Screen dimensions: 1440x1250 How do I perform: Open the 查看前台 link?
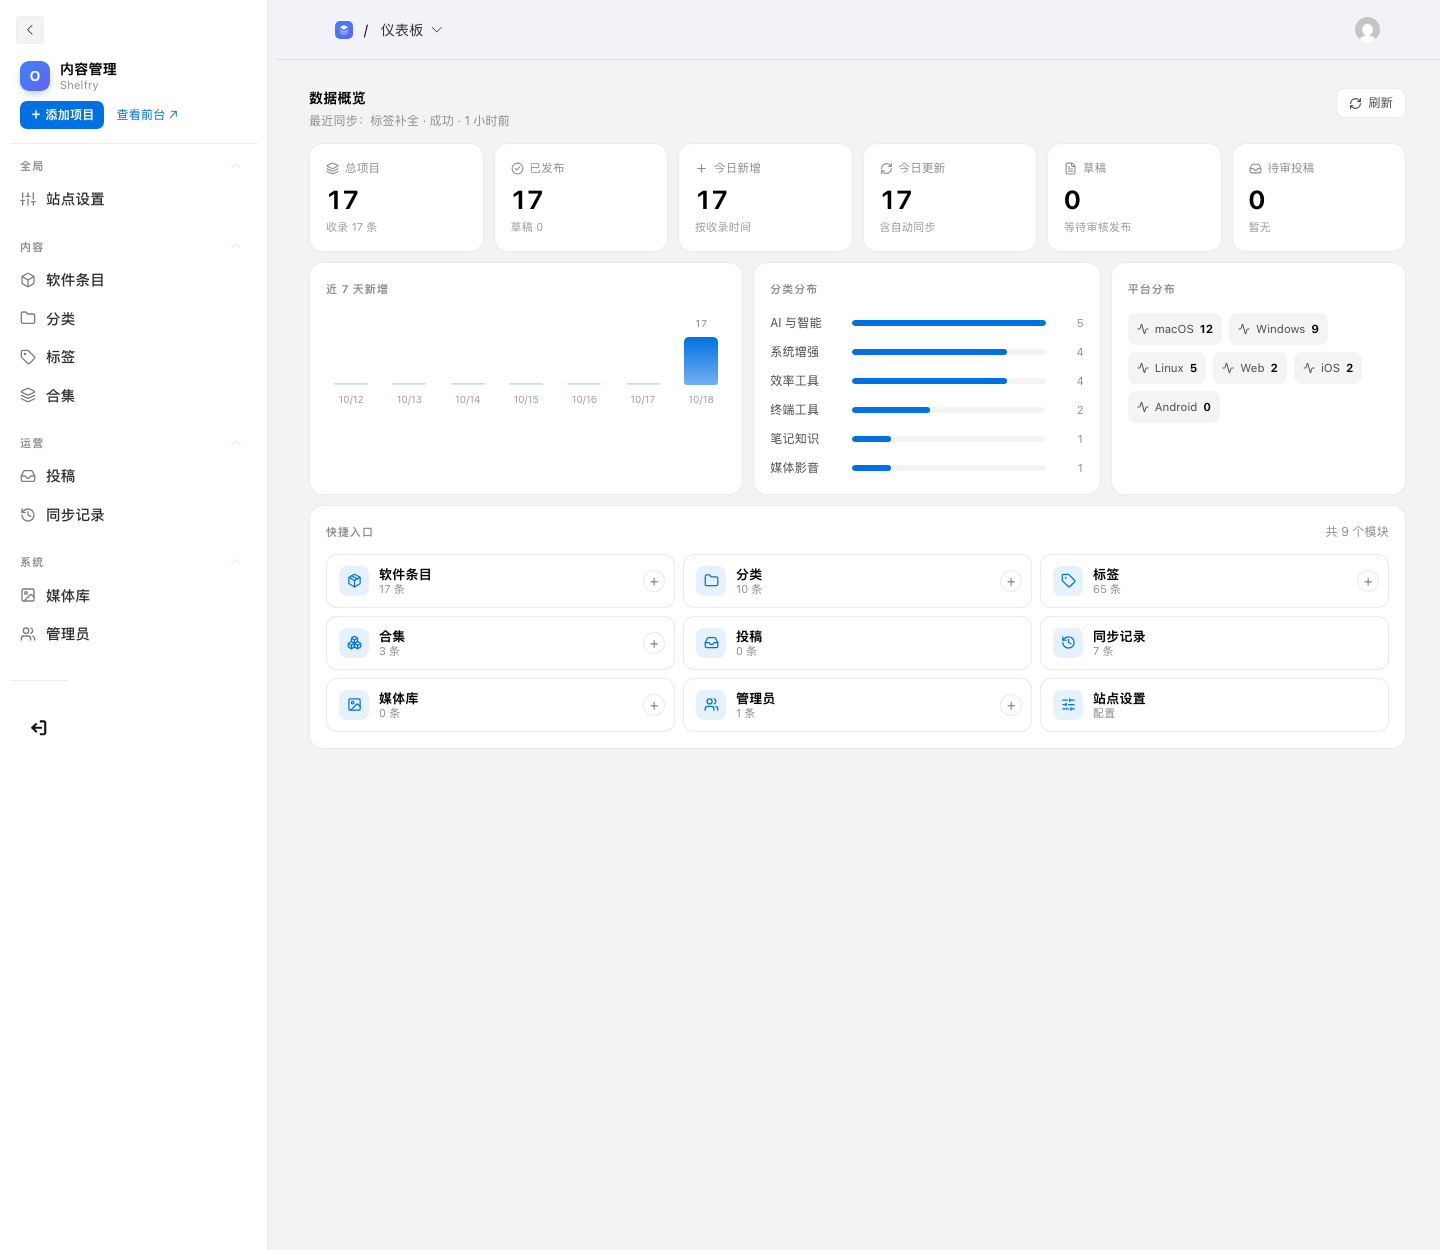(x=147, y=115)
